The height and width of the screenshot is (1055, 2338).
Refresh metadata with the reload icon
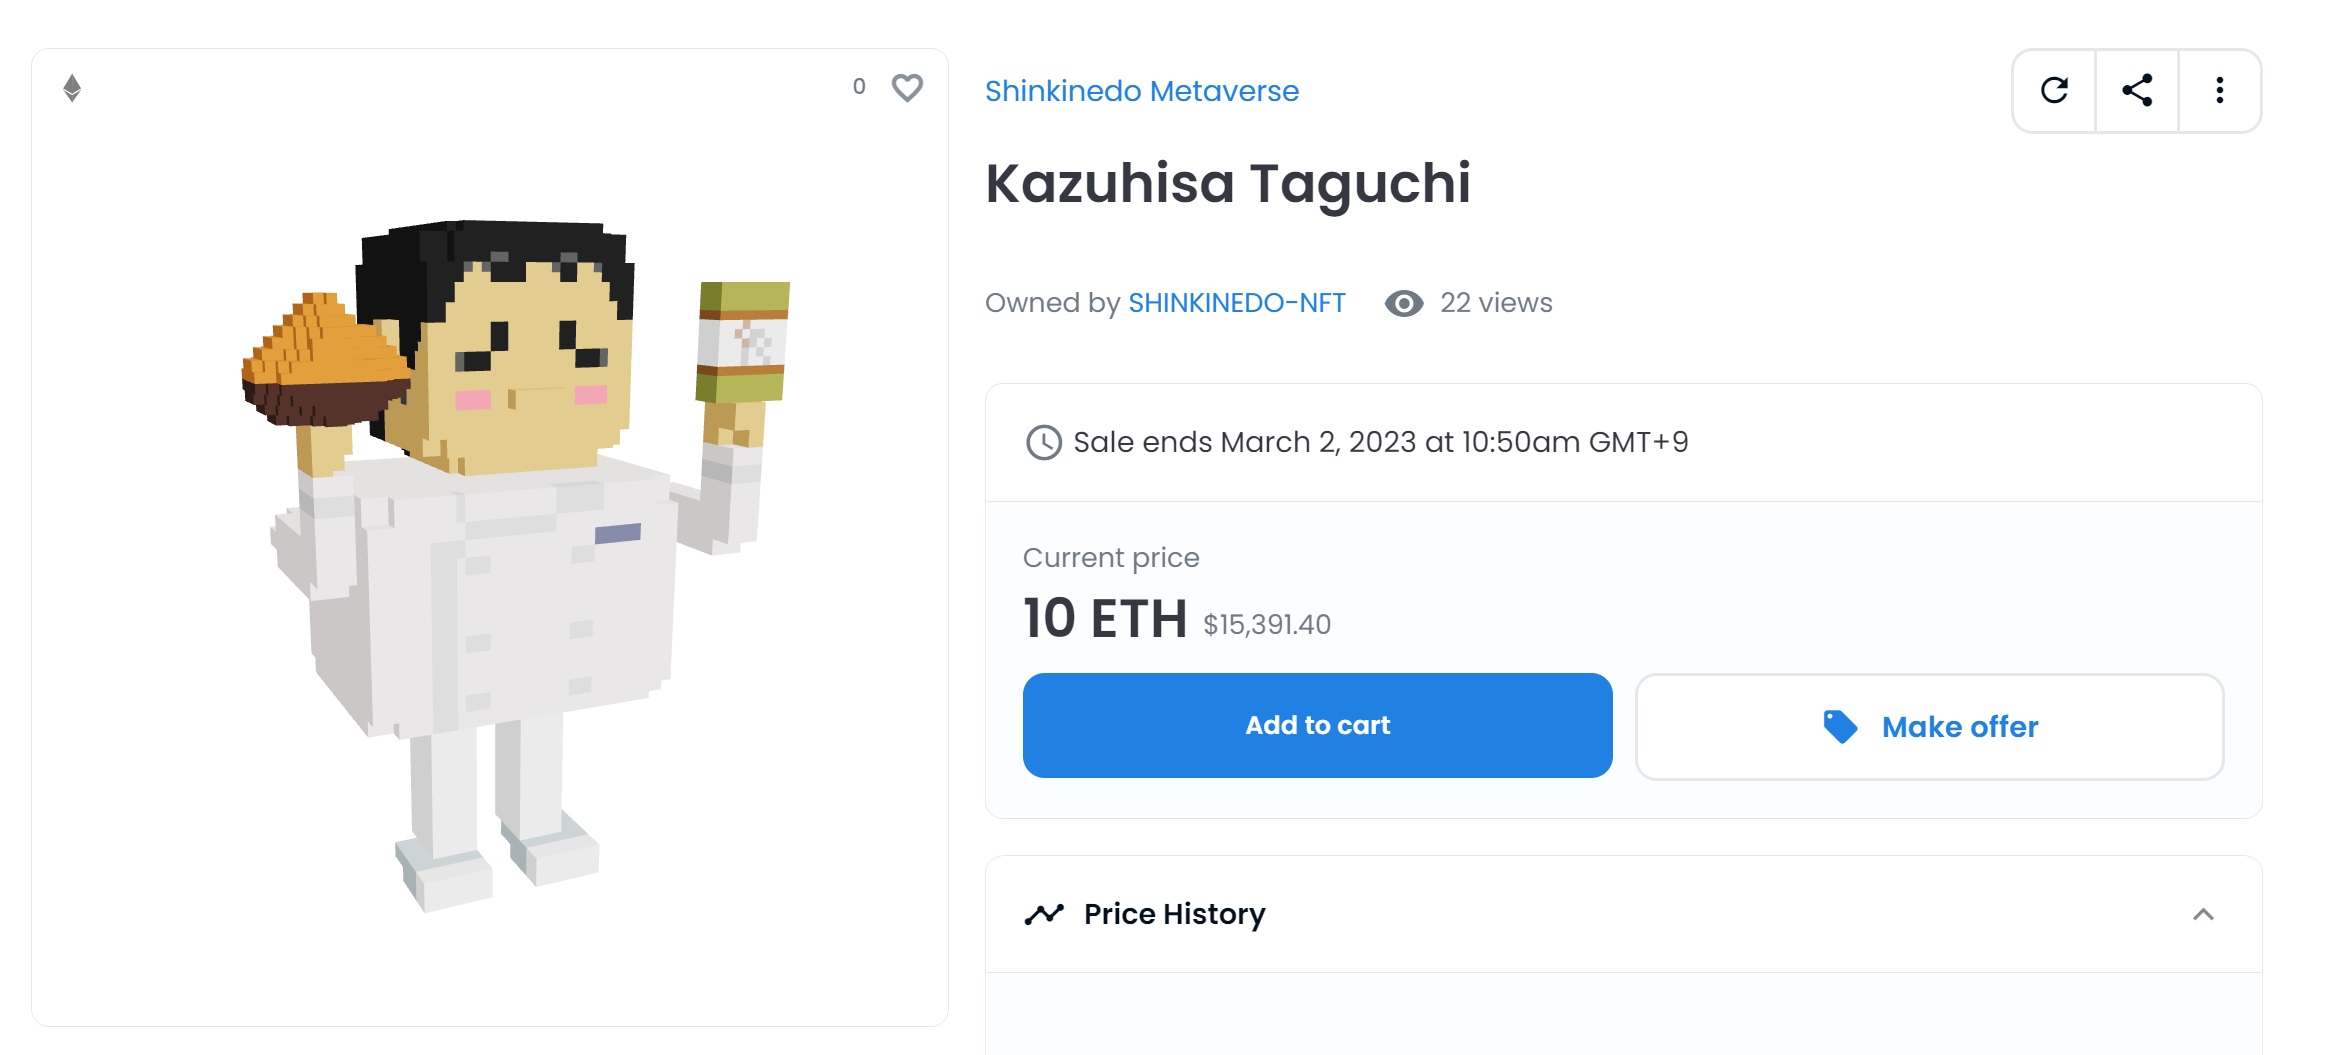2054,91
